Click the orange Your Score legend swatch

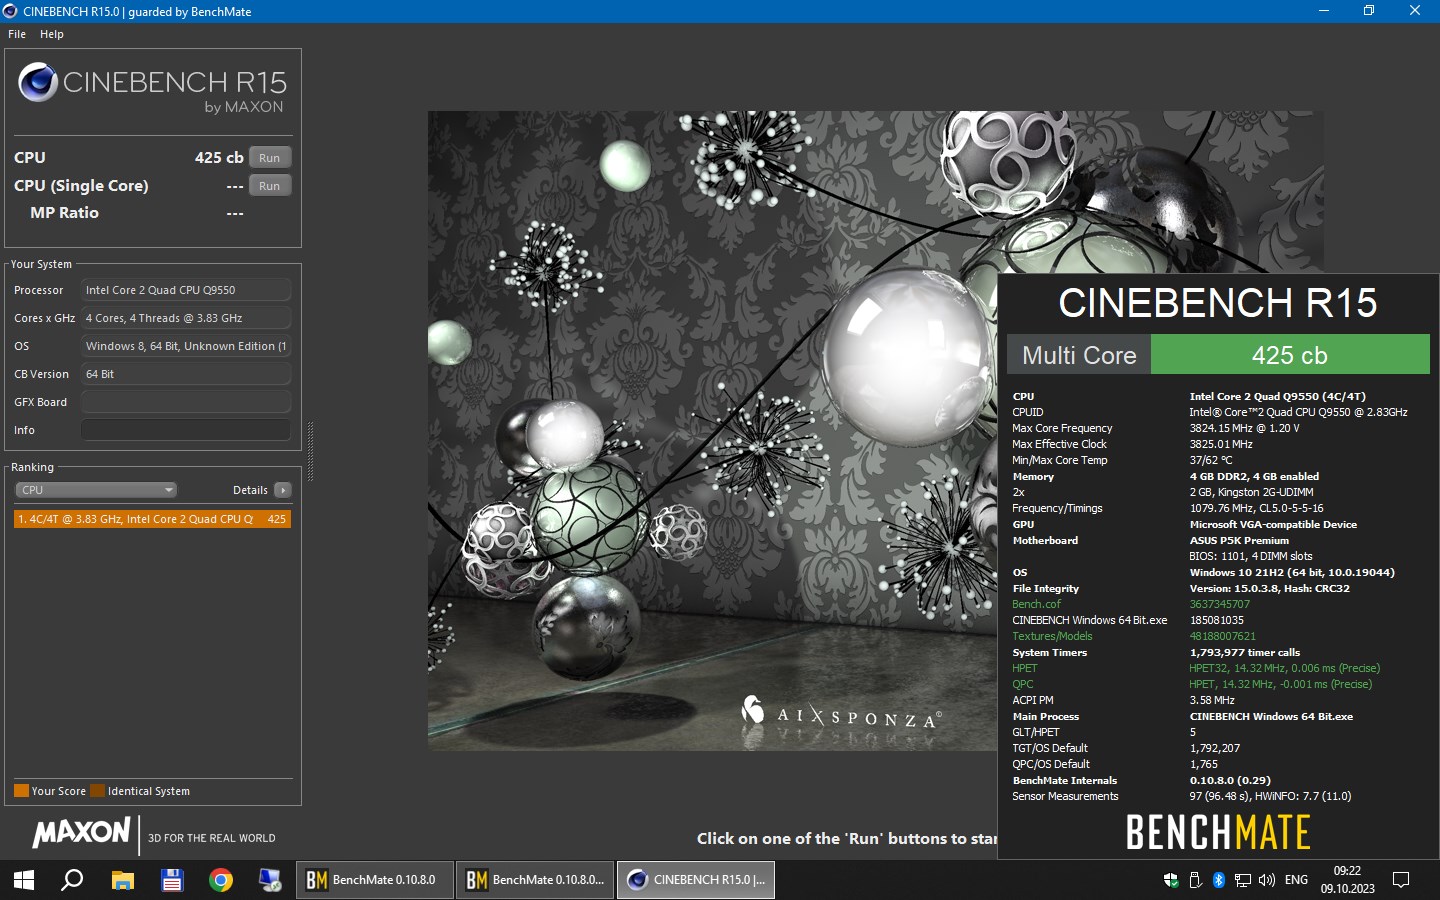tap(21, 791)
